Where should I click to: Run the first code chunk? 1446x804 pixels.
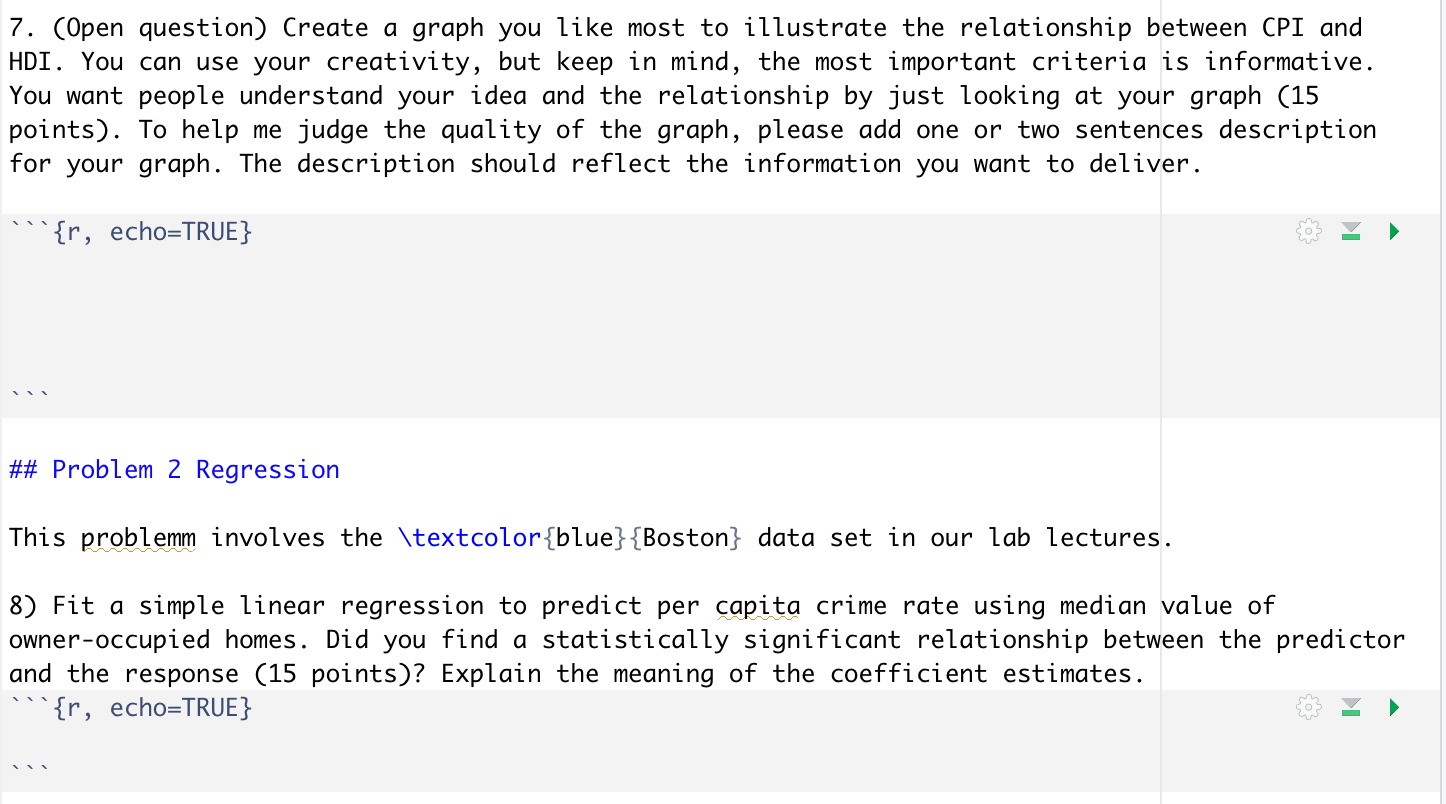pyautogui.click(x=1393, y=231)
